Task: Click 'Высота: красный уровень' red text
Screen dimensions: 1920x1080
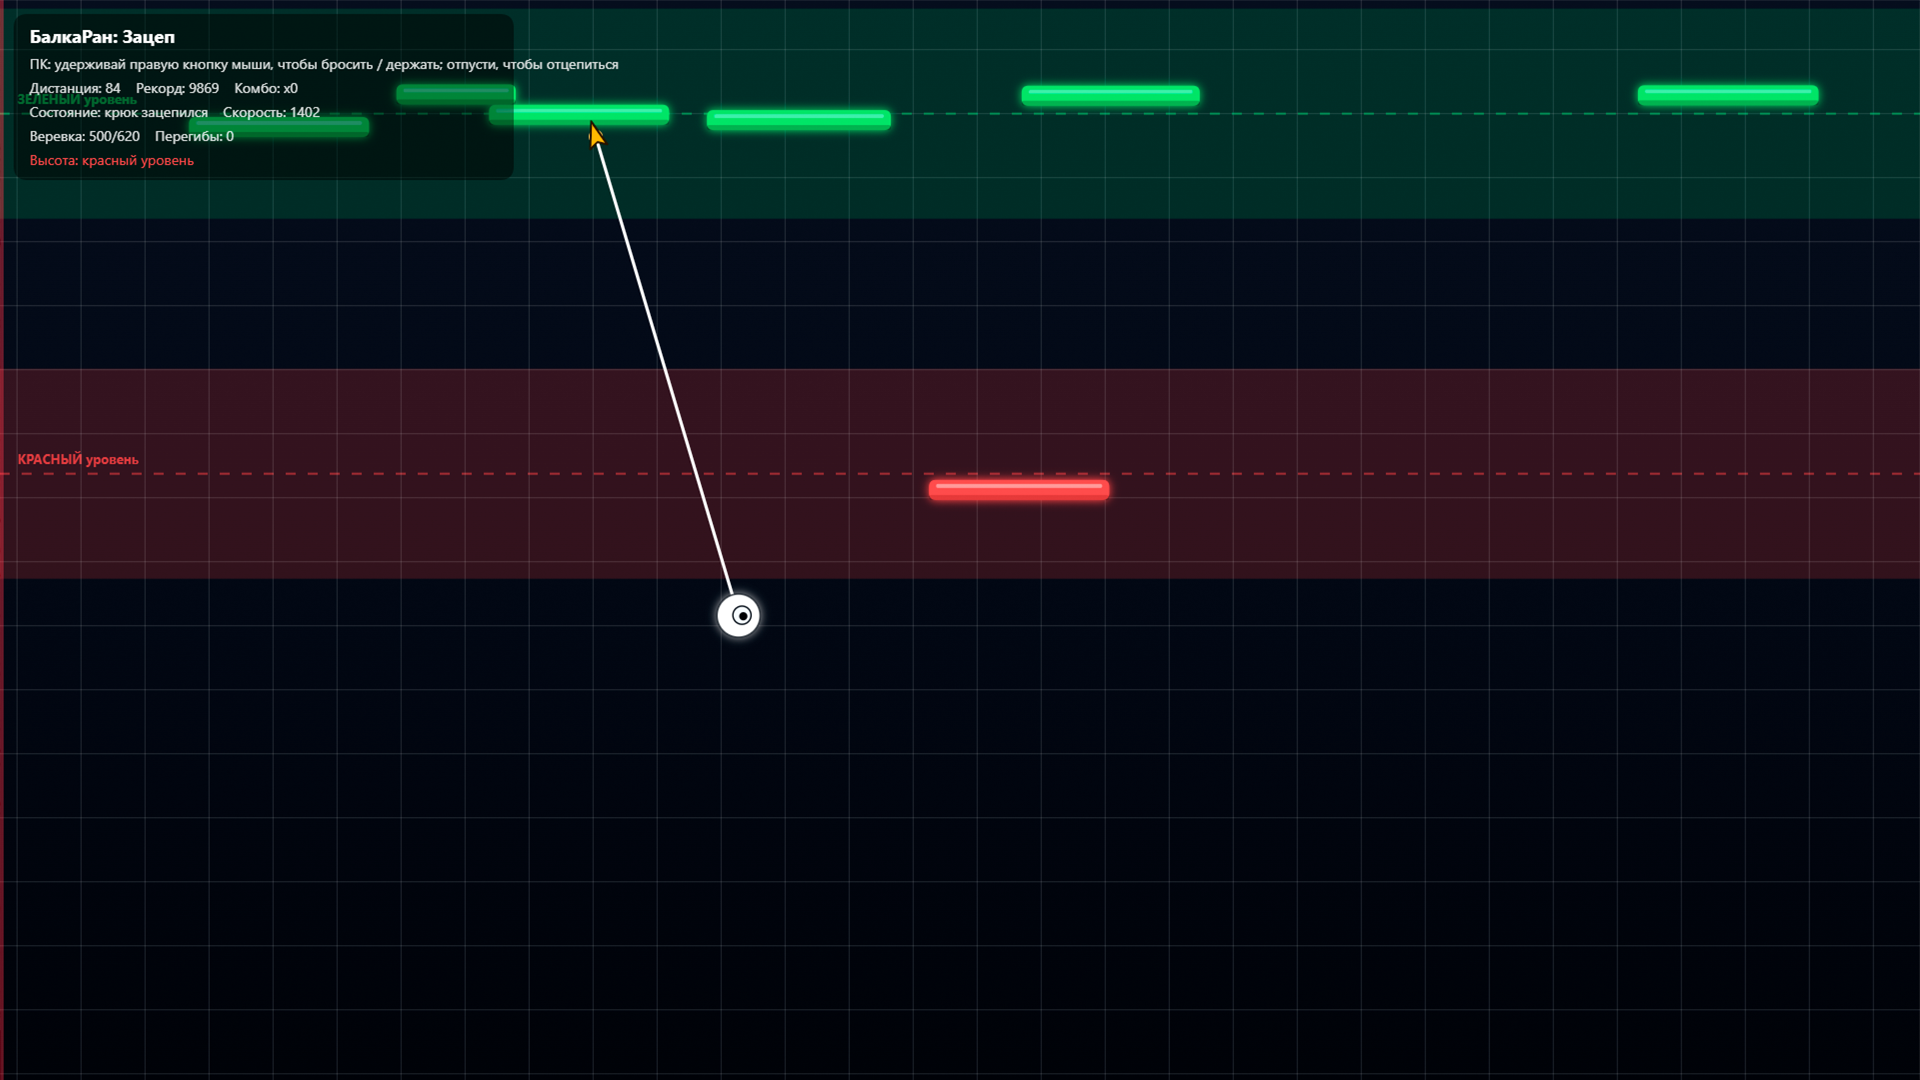Action: [x=112, y=160]
